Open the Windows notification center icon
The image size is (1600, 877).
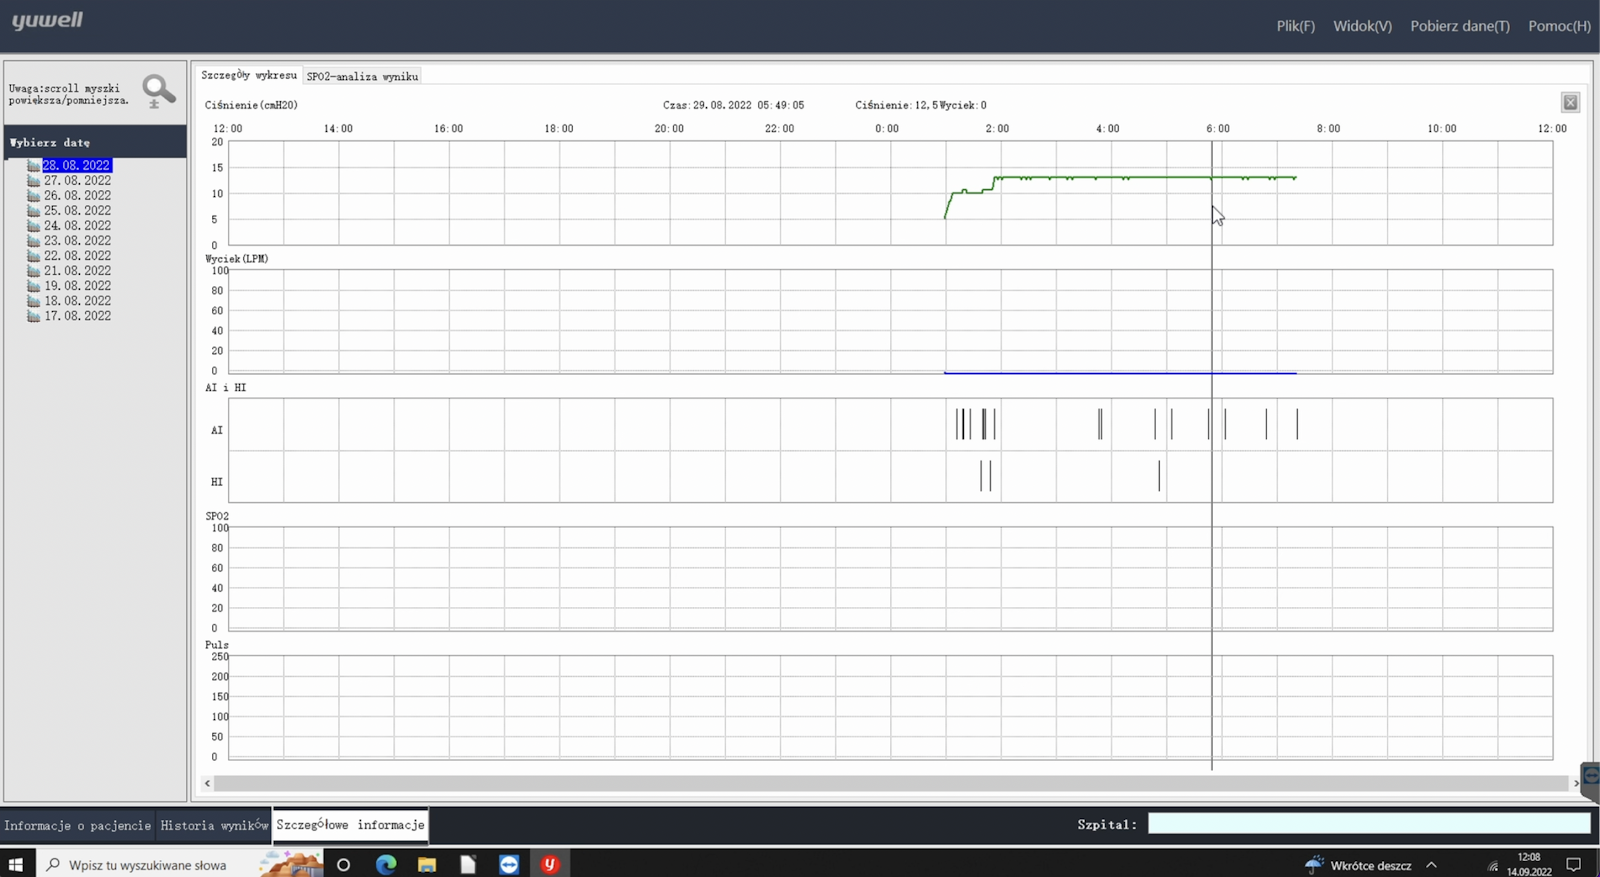1573,865
